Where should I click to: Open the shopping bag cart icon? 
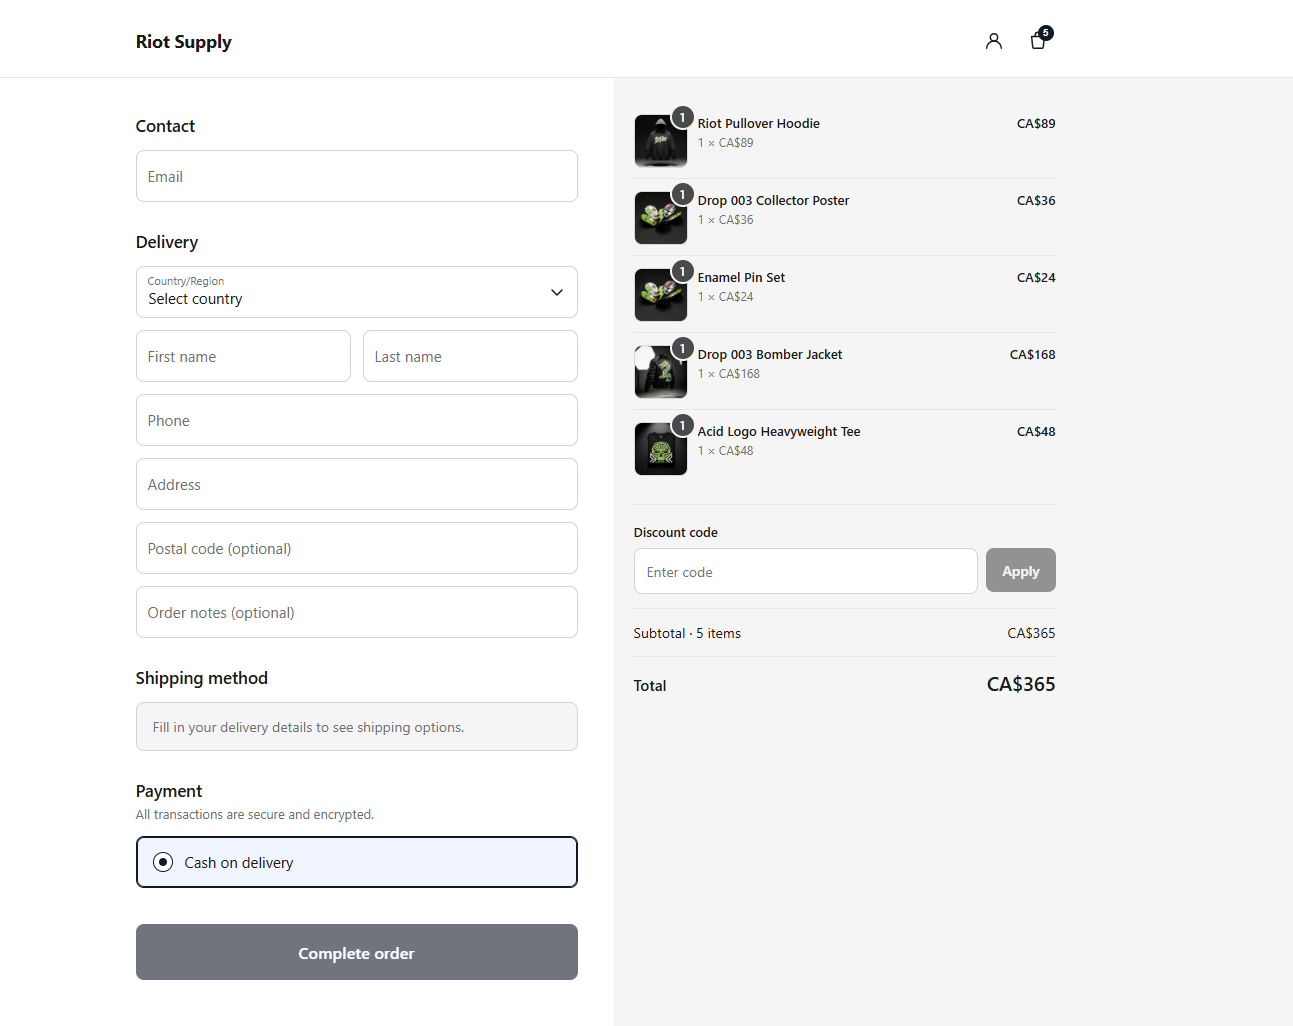click(1038, 41)
